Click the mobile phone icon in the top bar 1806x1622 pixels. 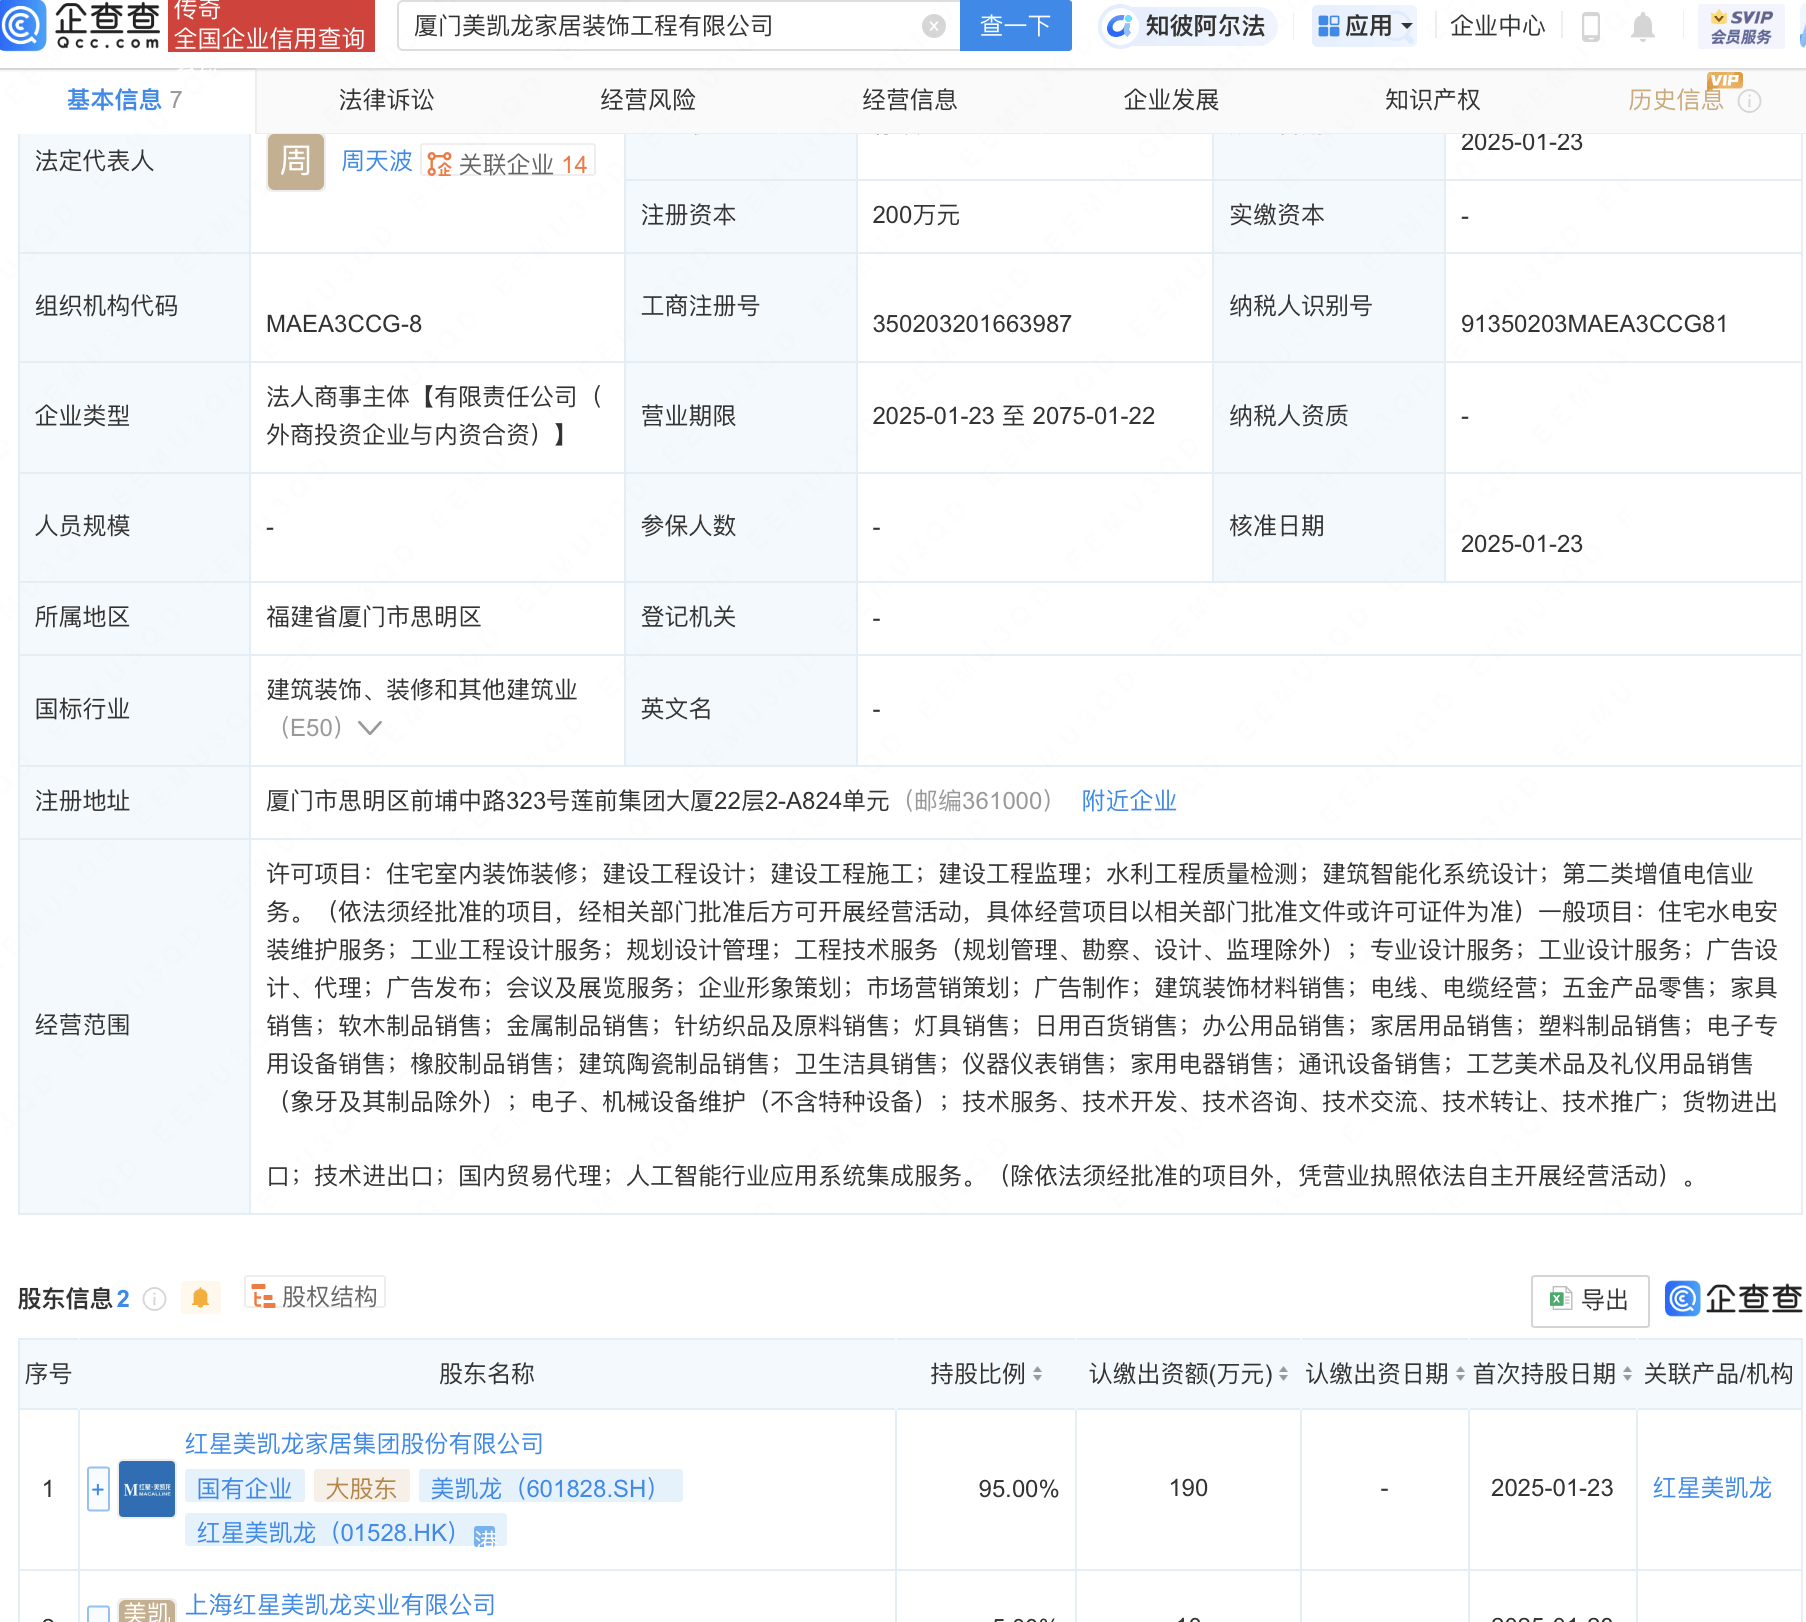[x=1589, y=26]
